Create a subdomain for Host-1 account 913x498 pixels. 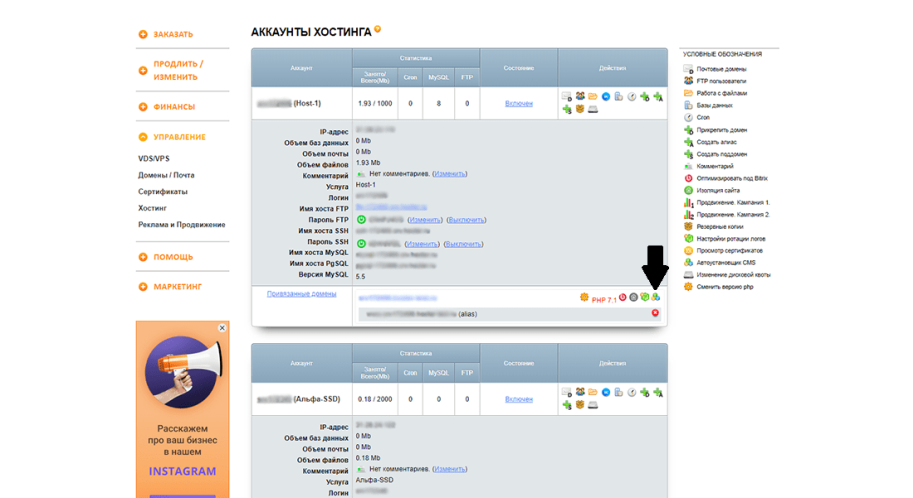(x=567, y=109)
